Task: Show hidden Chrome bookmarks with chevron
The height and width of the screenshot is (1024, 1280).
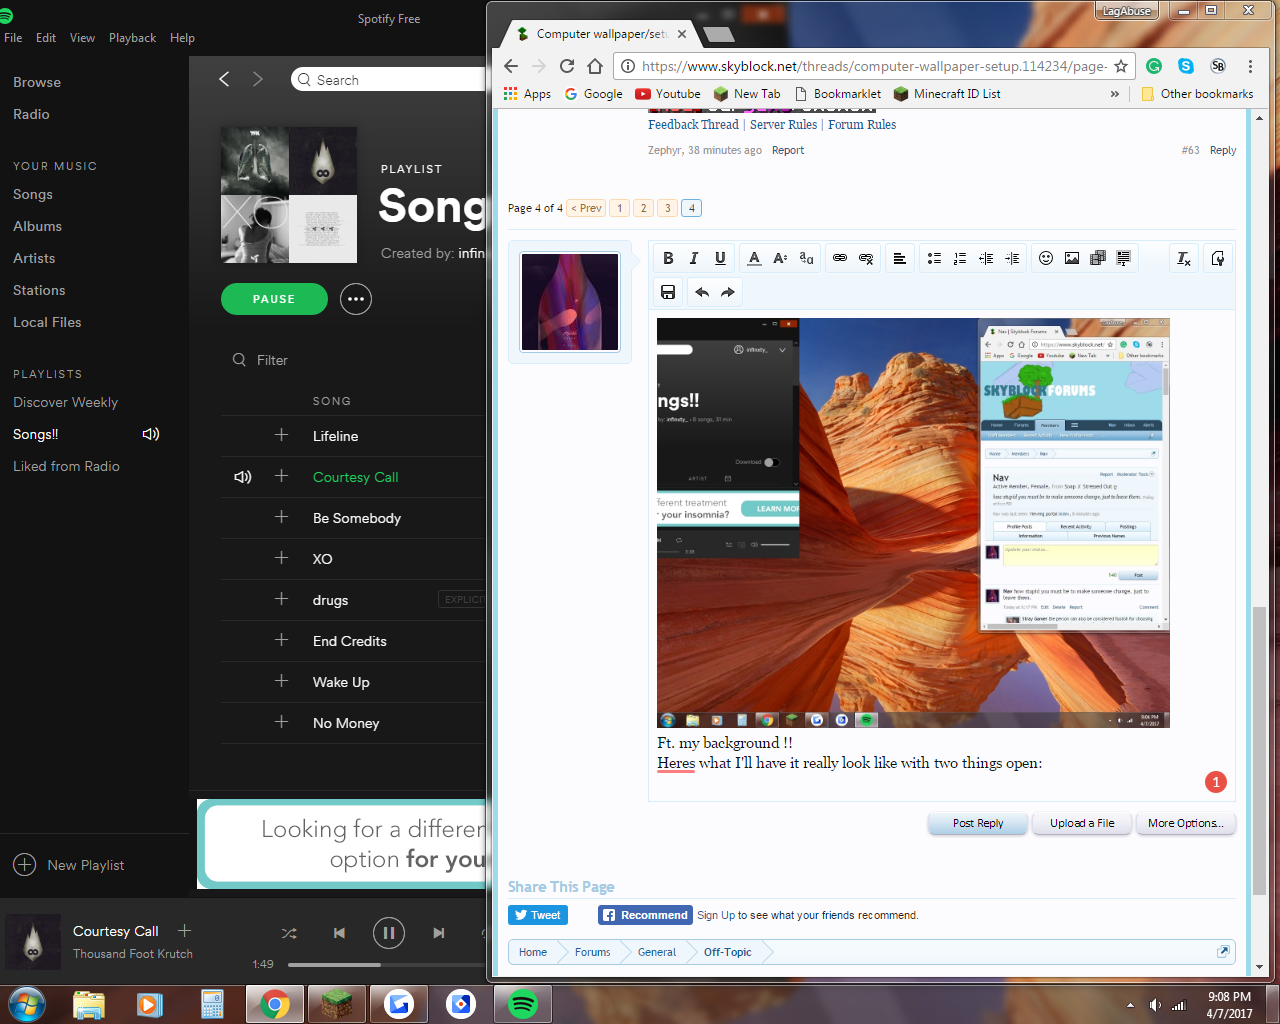Action: pyautogui.click(x=1115, y=94)
